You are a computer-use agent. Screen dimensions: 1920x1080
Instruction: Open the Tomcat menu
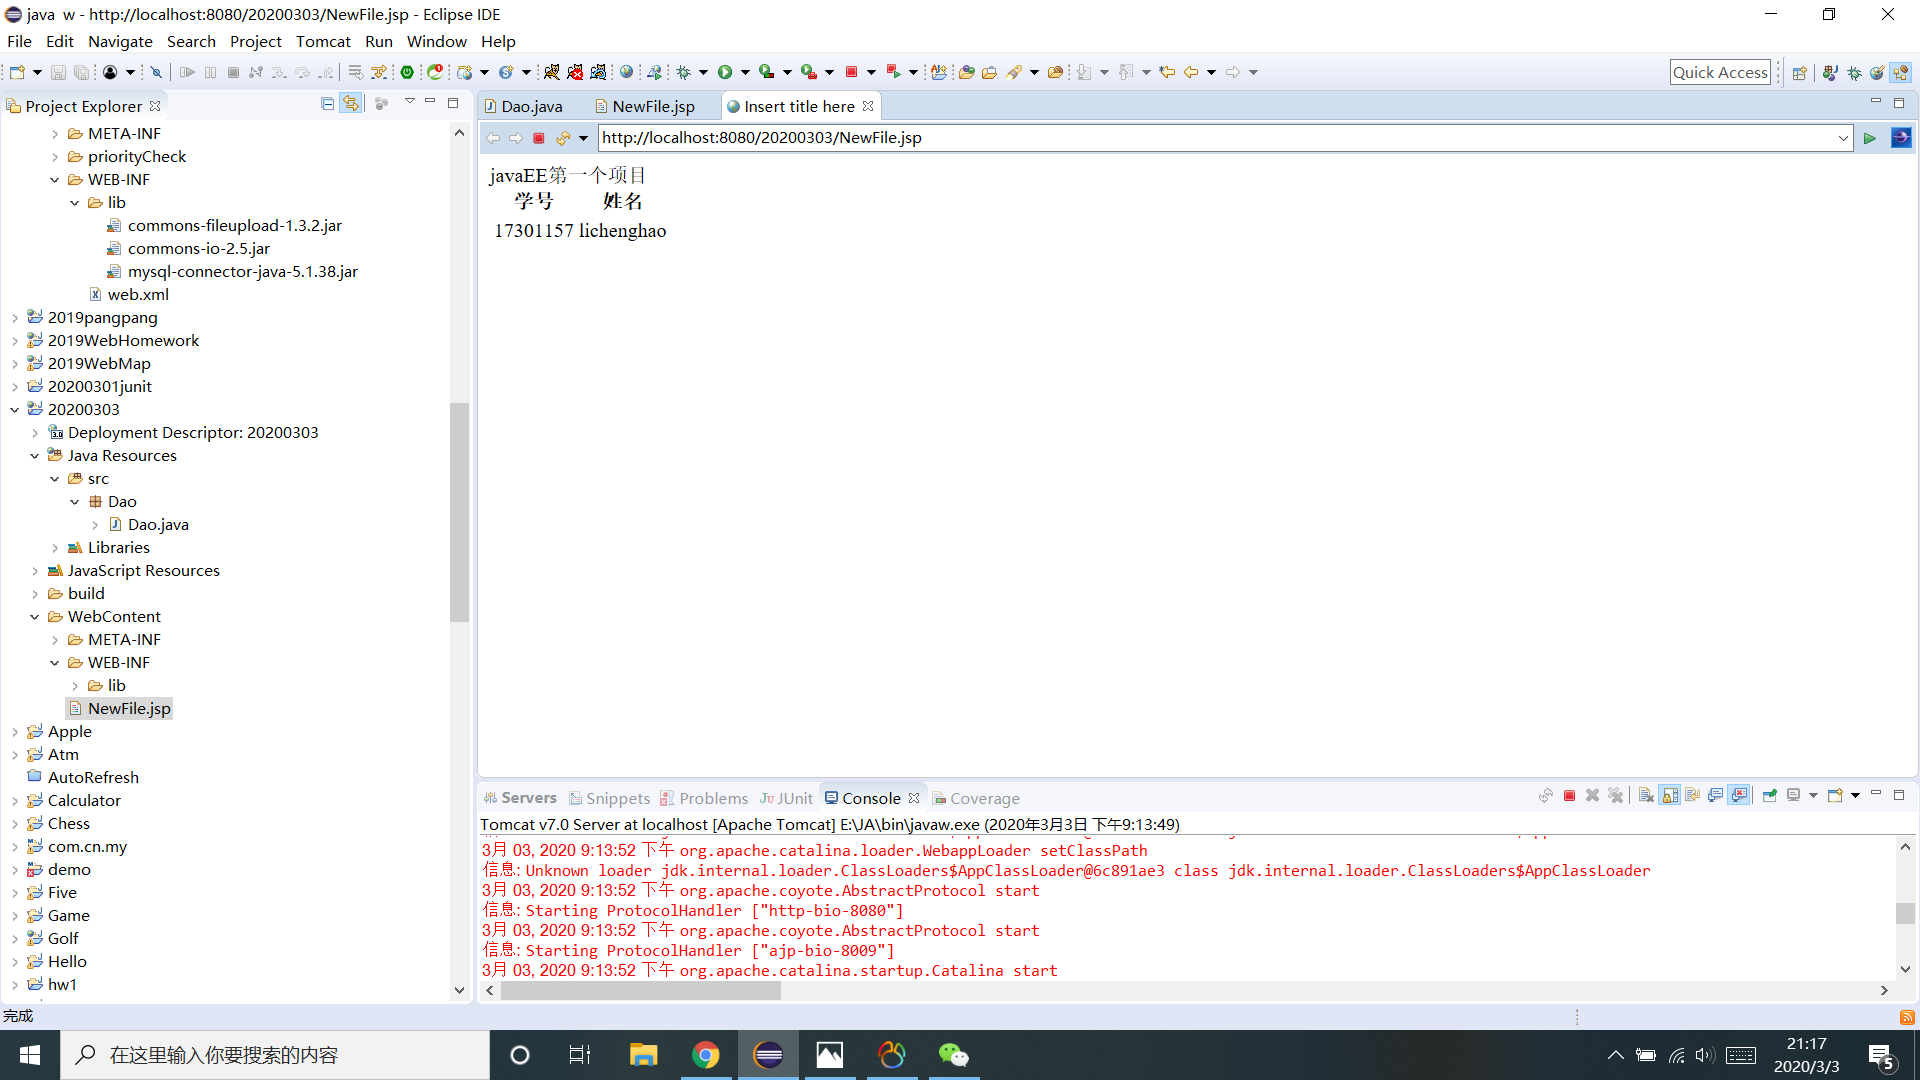(x=322, y=41)
